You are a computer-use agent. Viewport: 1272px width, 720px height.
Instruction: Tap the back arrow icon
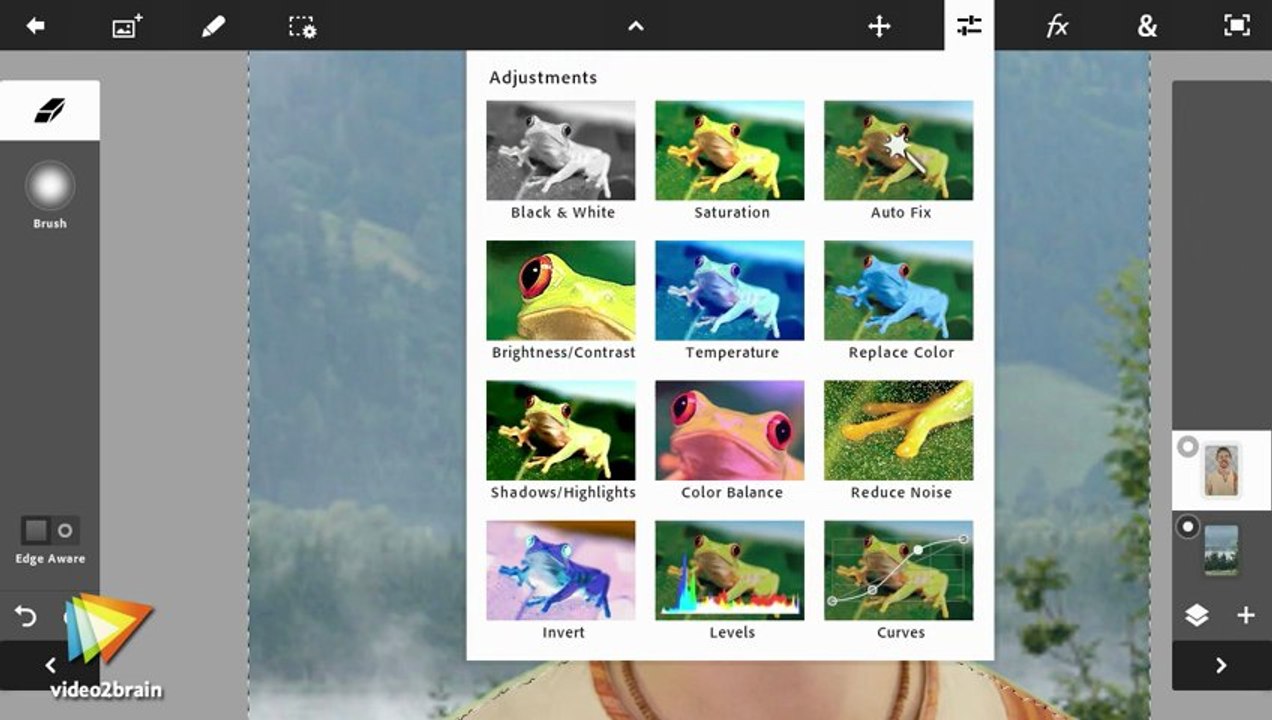[36, 26]
